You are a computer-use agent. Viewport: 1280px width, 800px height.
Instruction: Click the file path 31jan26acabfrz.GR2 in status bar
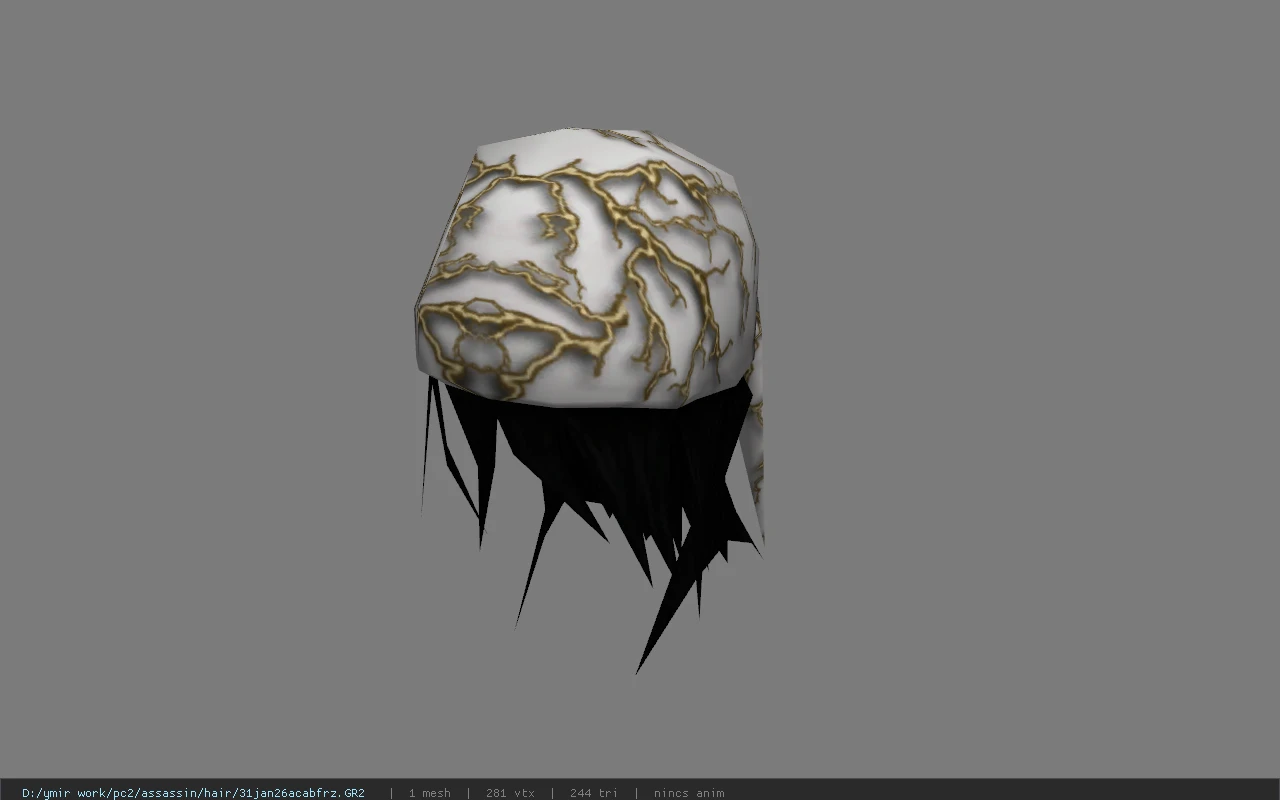[193, 793]
